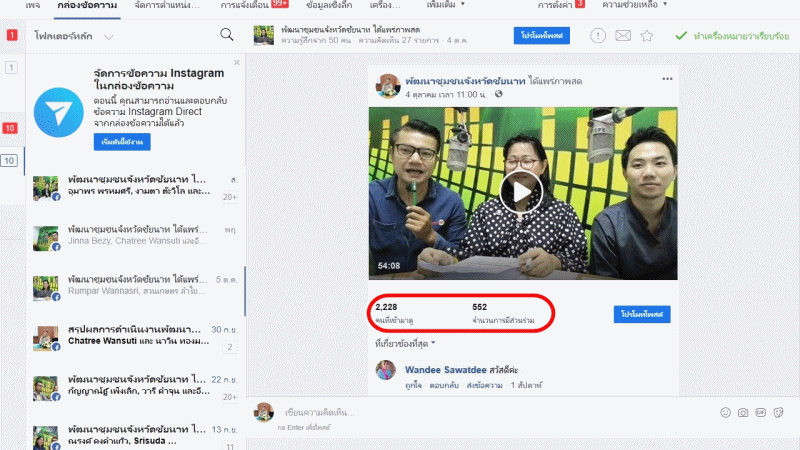
Task: Click the camera icon to attach photo
Action: [743, 412]
